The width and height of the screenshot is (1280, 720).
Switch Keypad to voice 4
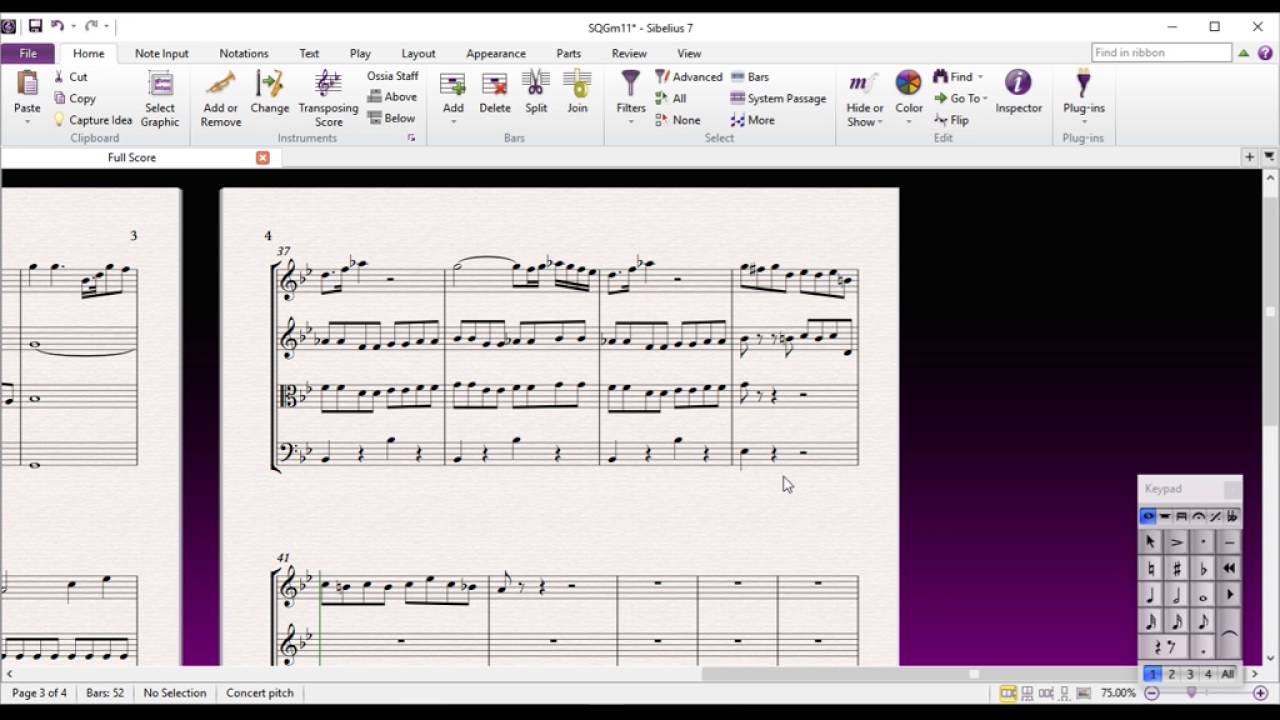(1208, 674)
